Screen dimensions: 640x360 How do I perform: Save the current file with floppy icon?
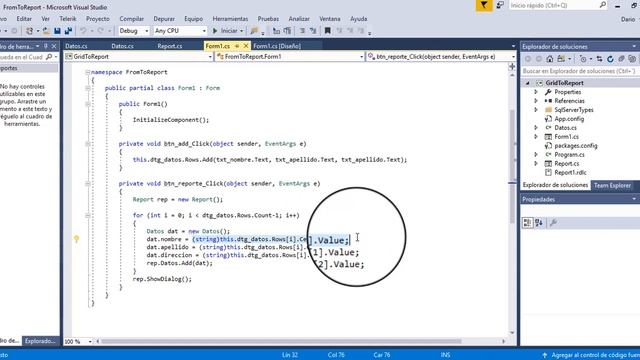pos(57,31)
